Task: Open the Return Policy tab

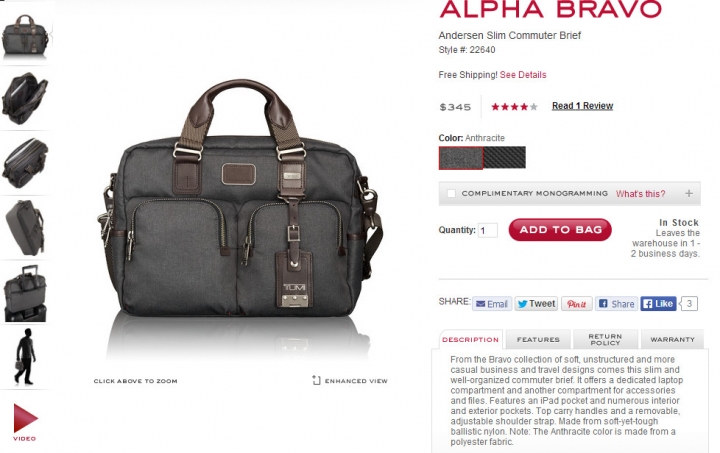Action: (x=605, y=340)
